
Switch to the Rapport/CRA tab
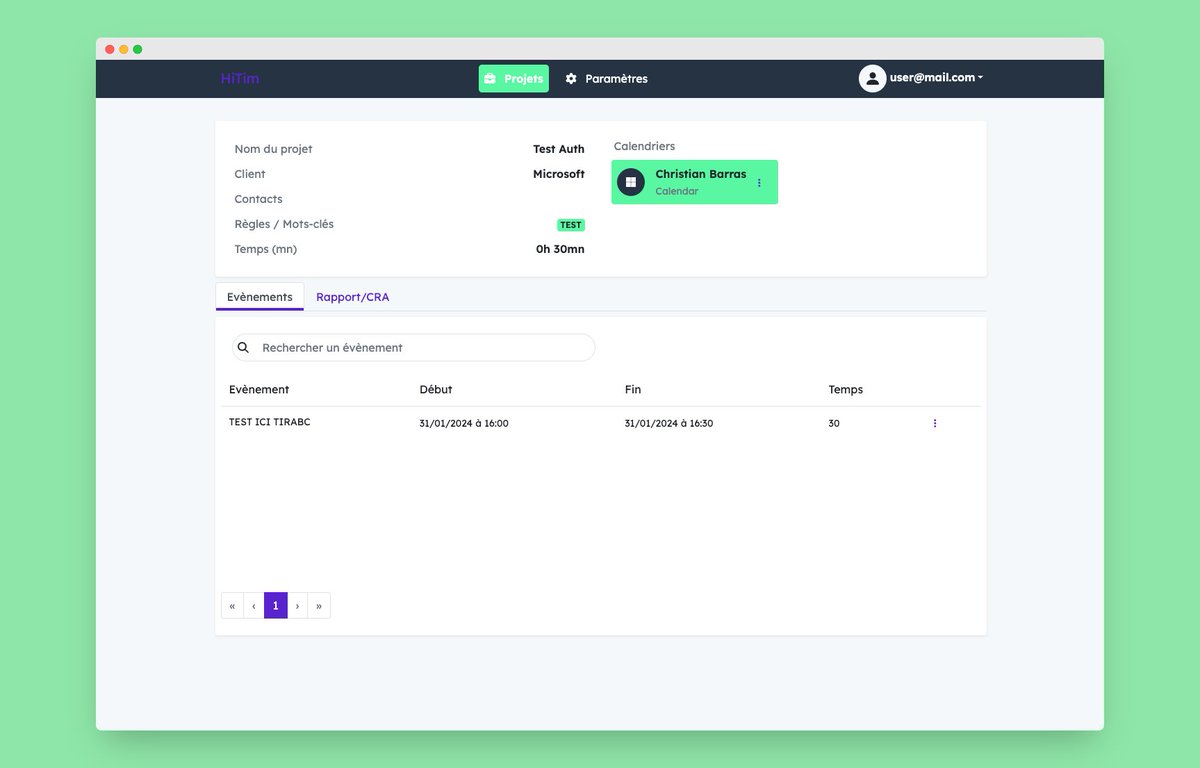(353, 297)
